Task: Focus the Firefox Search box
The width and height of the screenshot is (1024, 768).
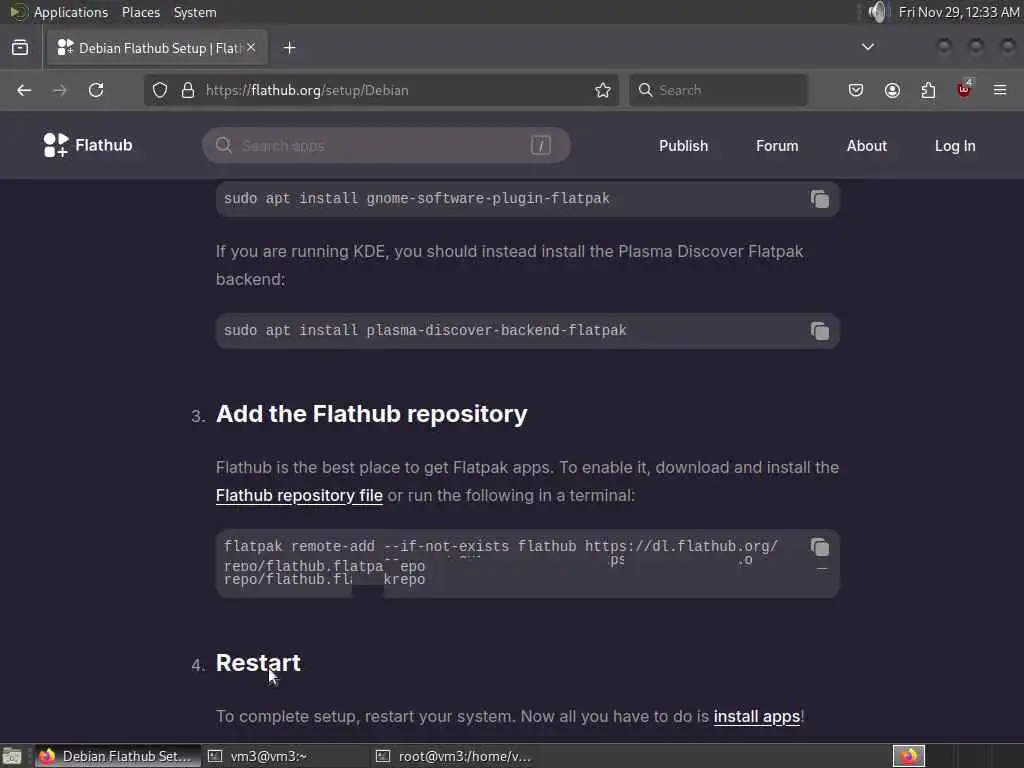Action: (718, 90)
